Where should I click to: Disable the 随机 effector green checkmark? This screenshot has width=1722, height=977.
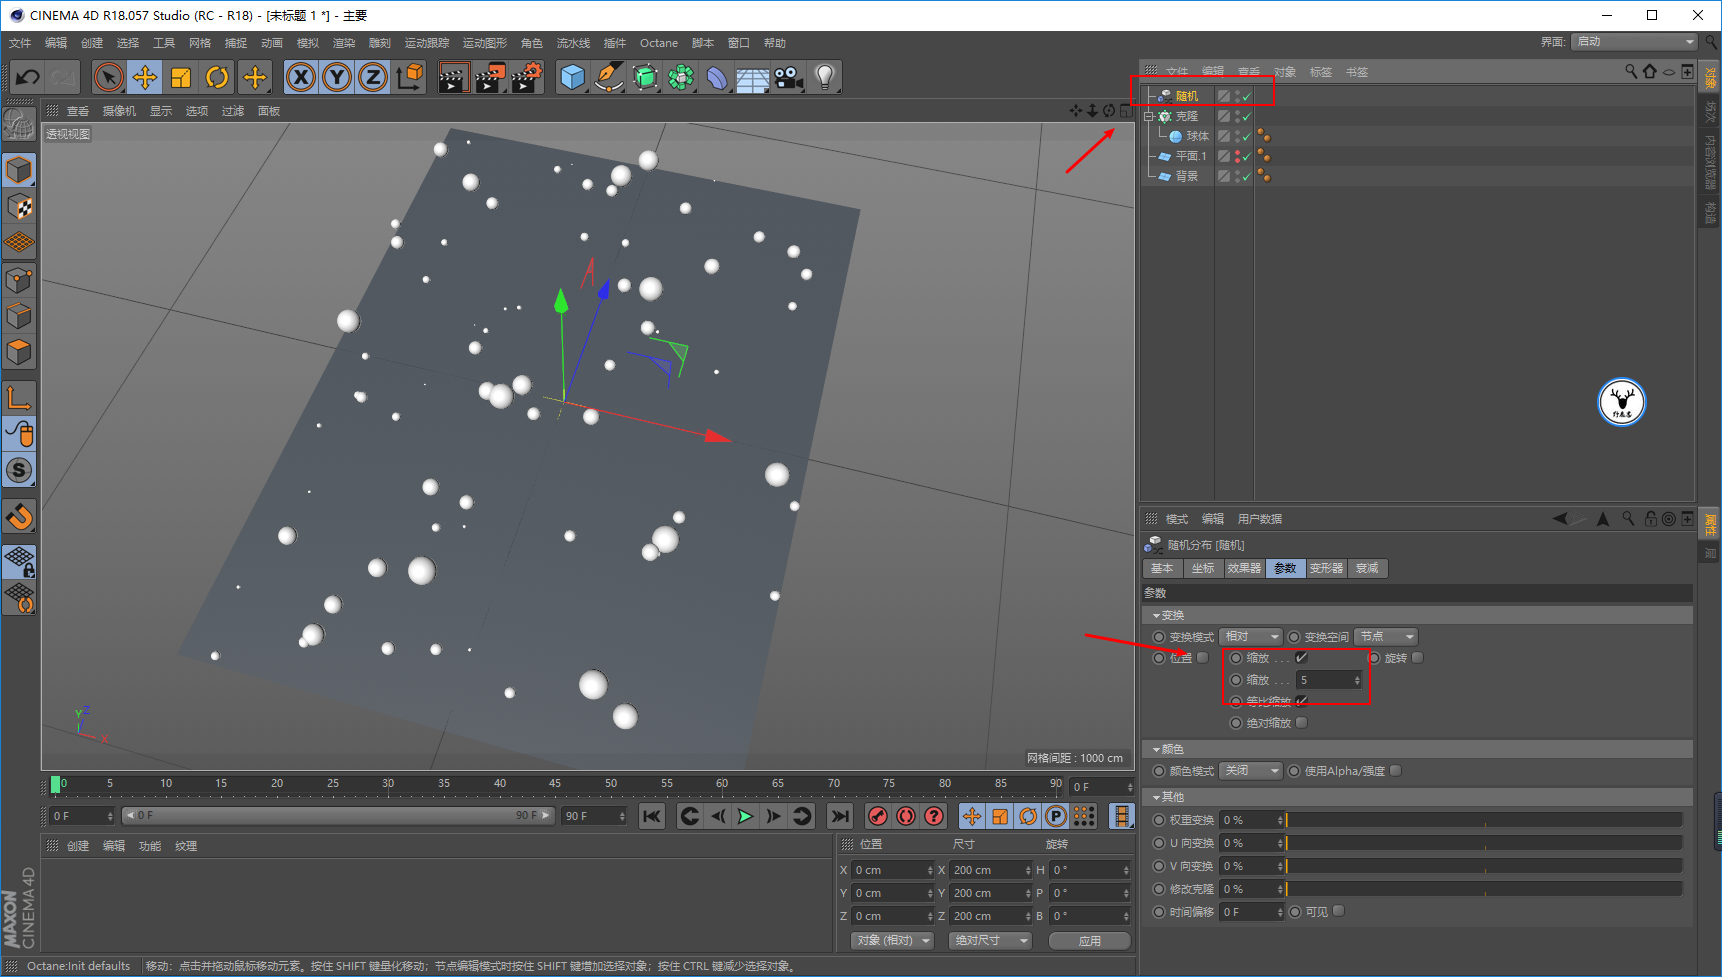tap(1247, 96)
